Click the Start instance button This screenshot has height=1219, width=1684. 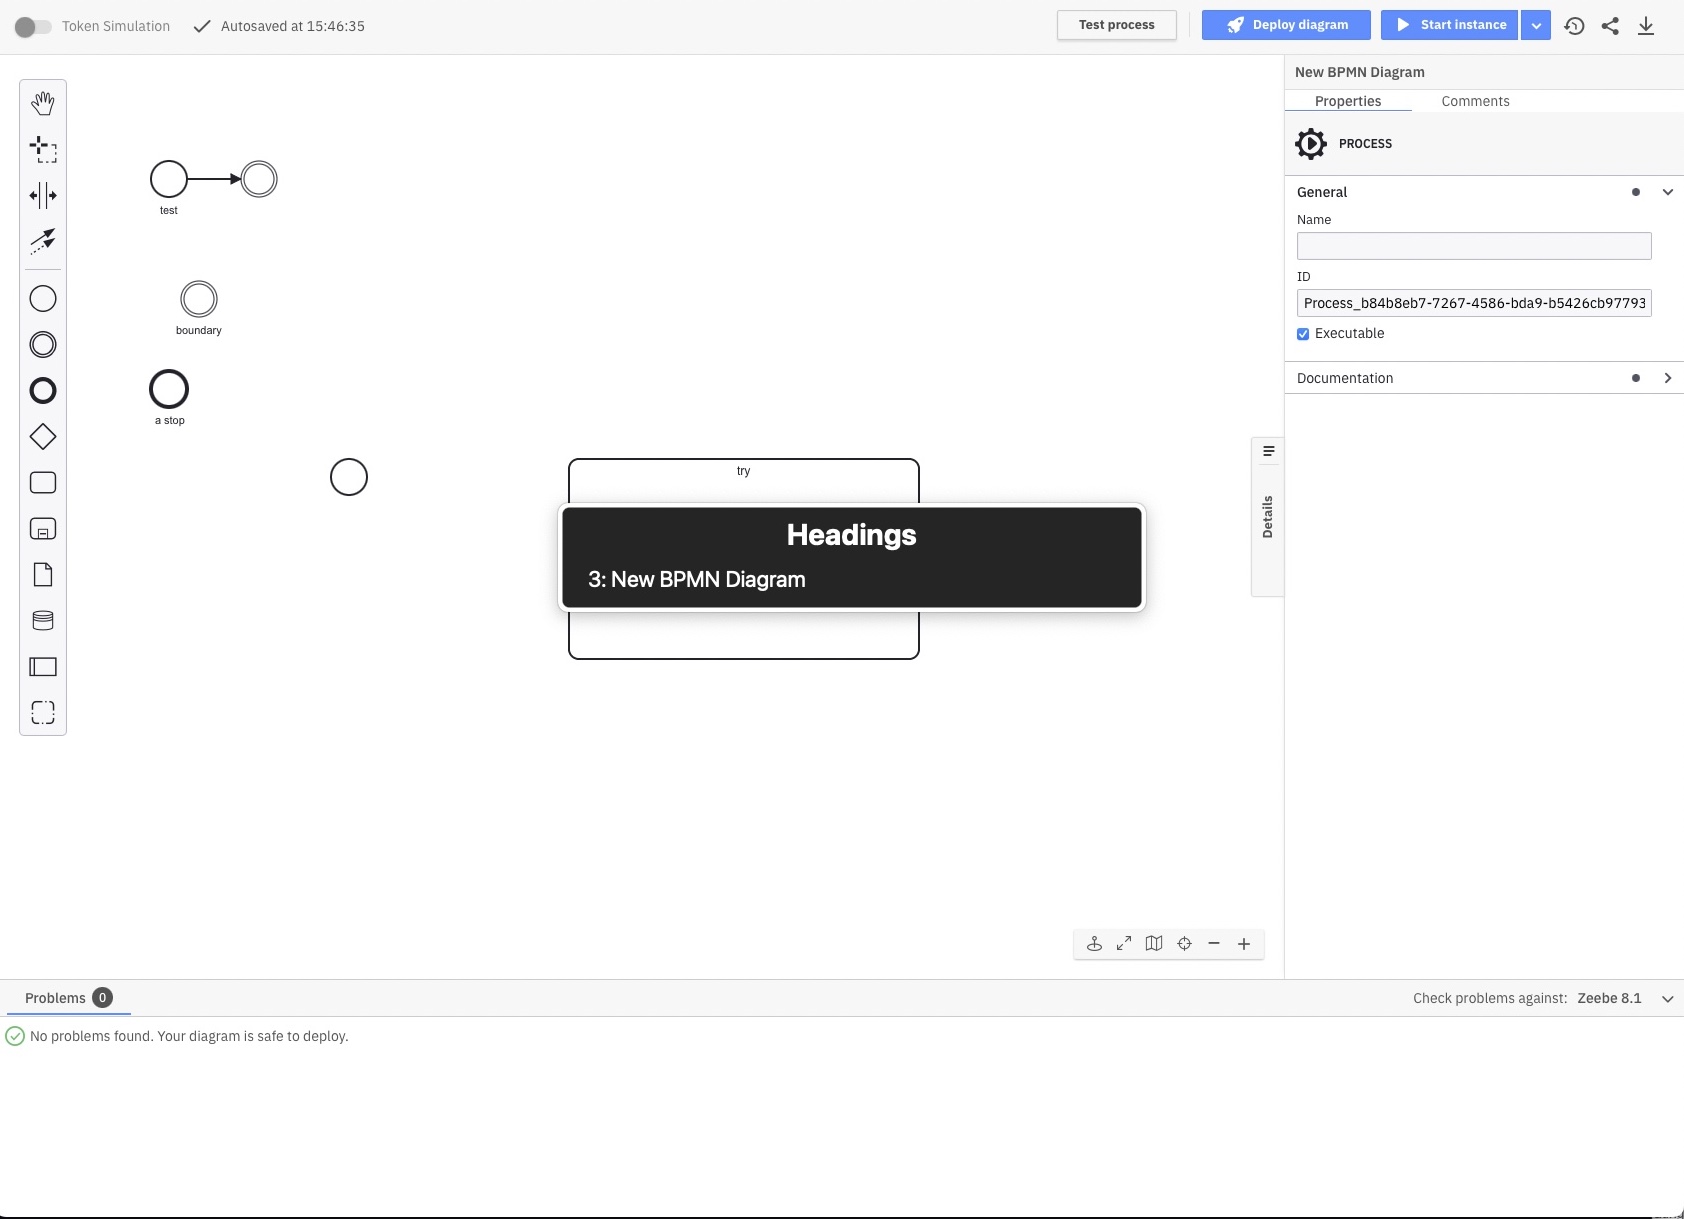coord(1449,25)
